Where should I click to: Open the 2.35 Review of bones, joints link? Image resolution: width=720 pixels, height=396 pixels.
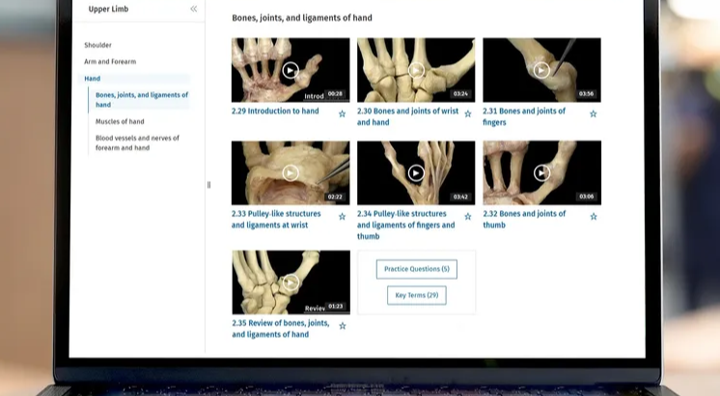point(281,328)
